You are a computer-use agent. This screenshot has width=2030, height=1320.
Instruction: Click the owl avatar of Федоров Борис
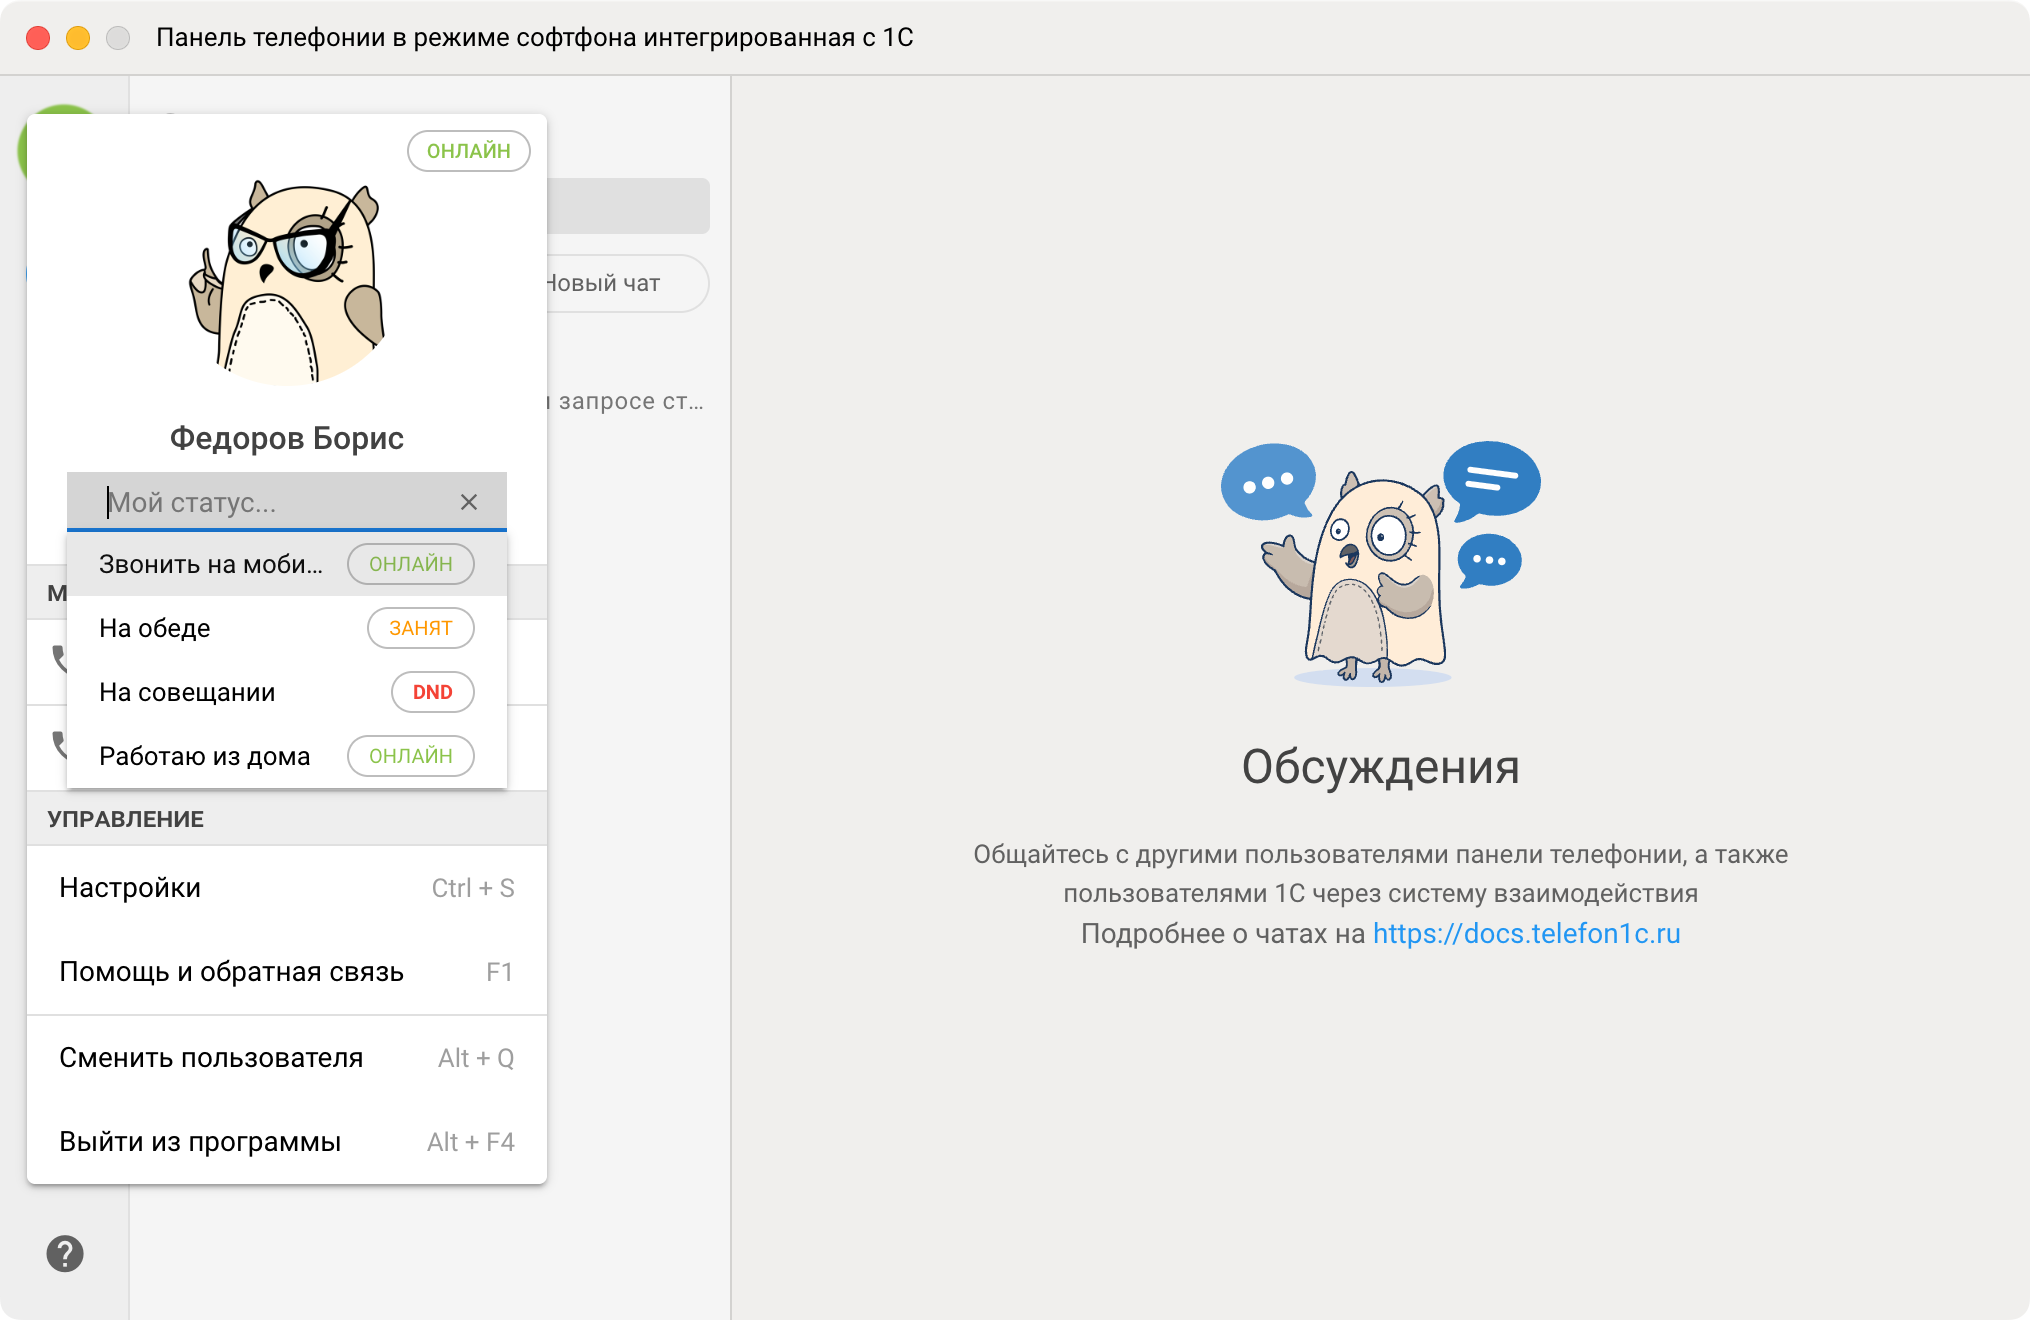[287, 282]
